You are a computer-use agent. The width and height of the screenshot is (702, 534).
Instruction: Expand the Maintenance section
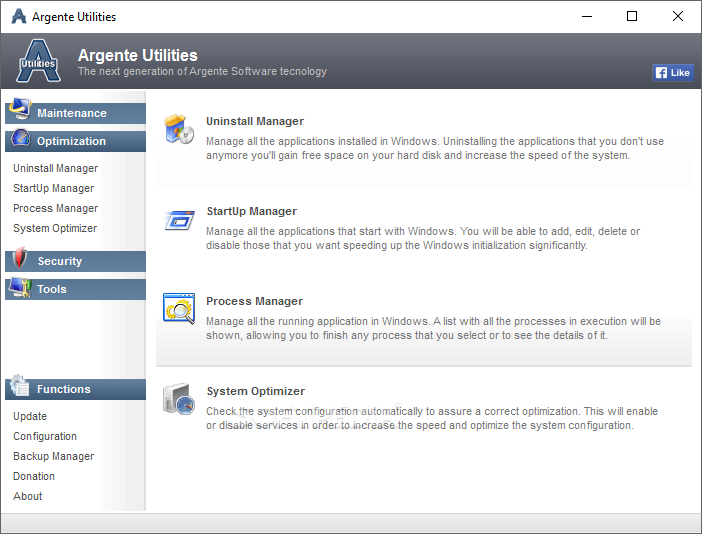(75, 113)
